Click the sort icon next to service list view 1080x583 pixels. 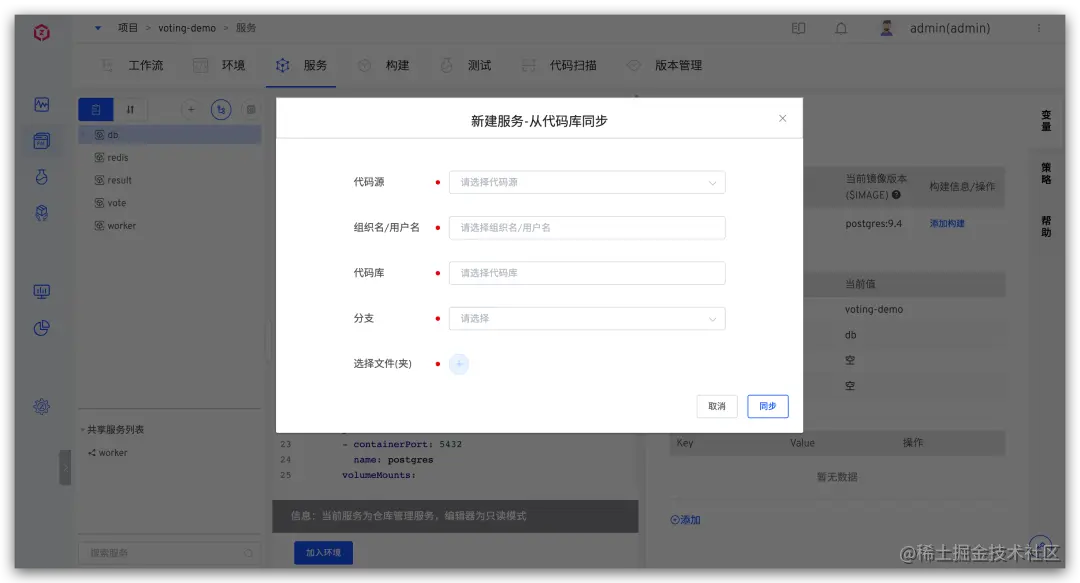pos(130,109)
